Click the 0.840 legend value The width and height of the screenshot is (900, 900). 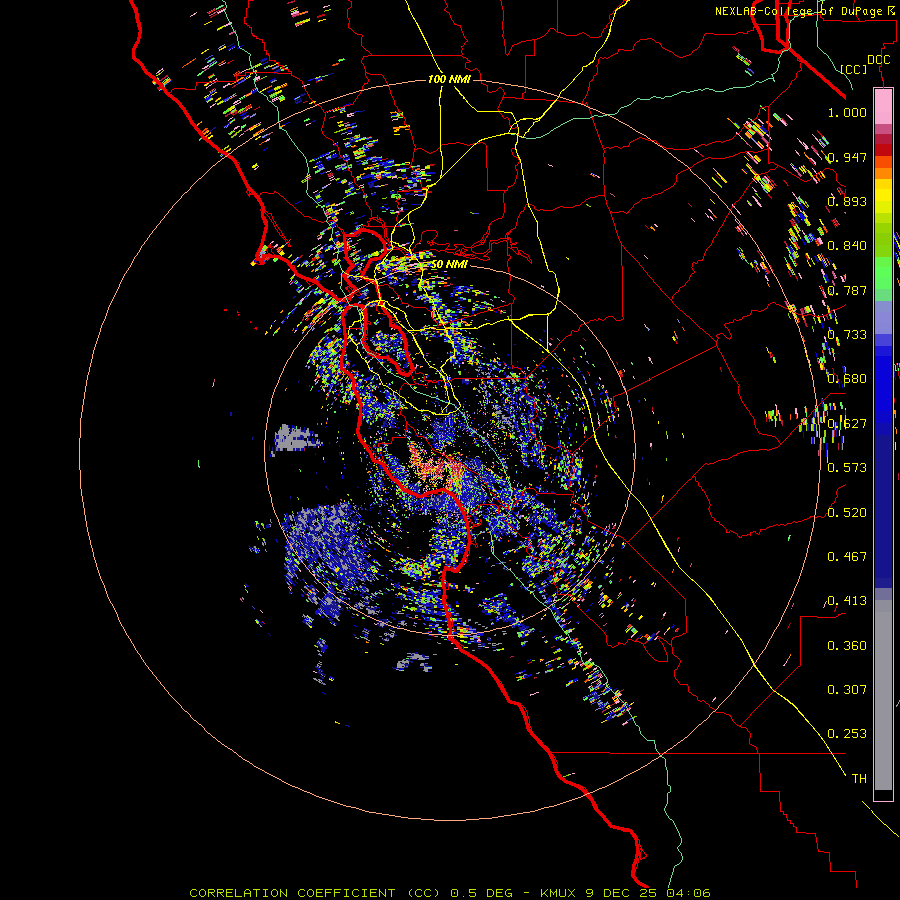847,246
